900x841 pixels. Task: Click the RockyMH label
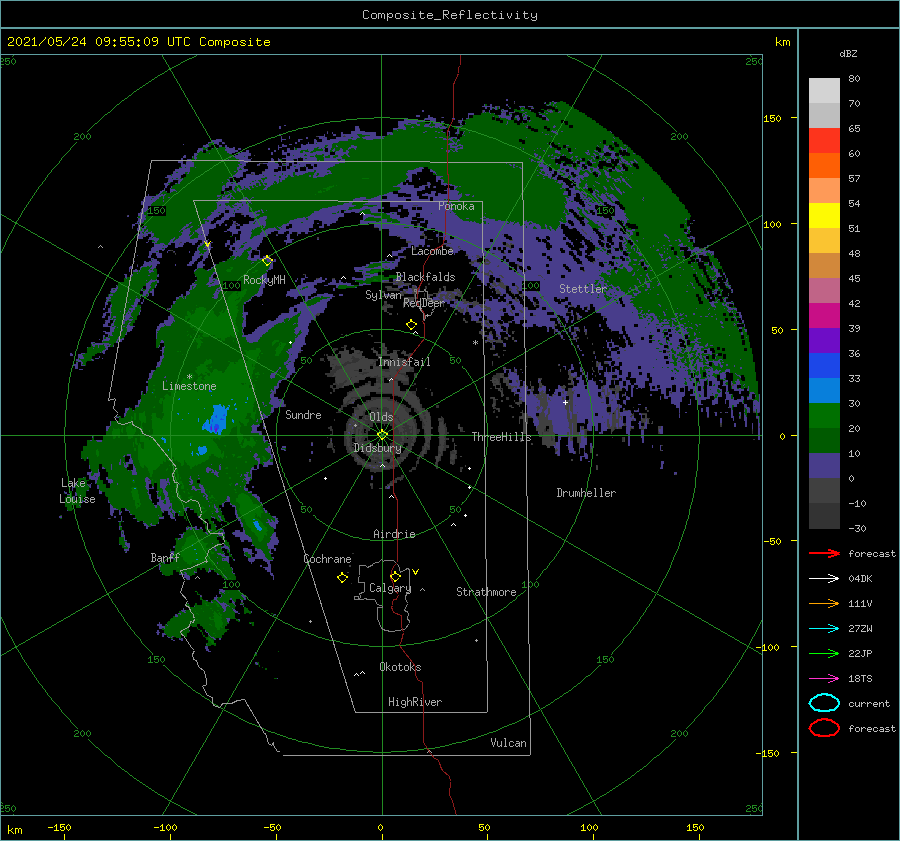[264, 280]
